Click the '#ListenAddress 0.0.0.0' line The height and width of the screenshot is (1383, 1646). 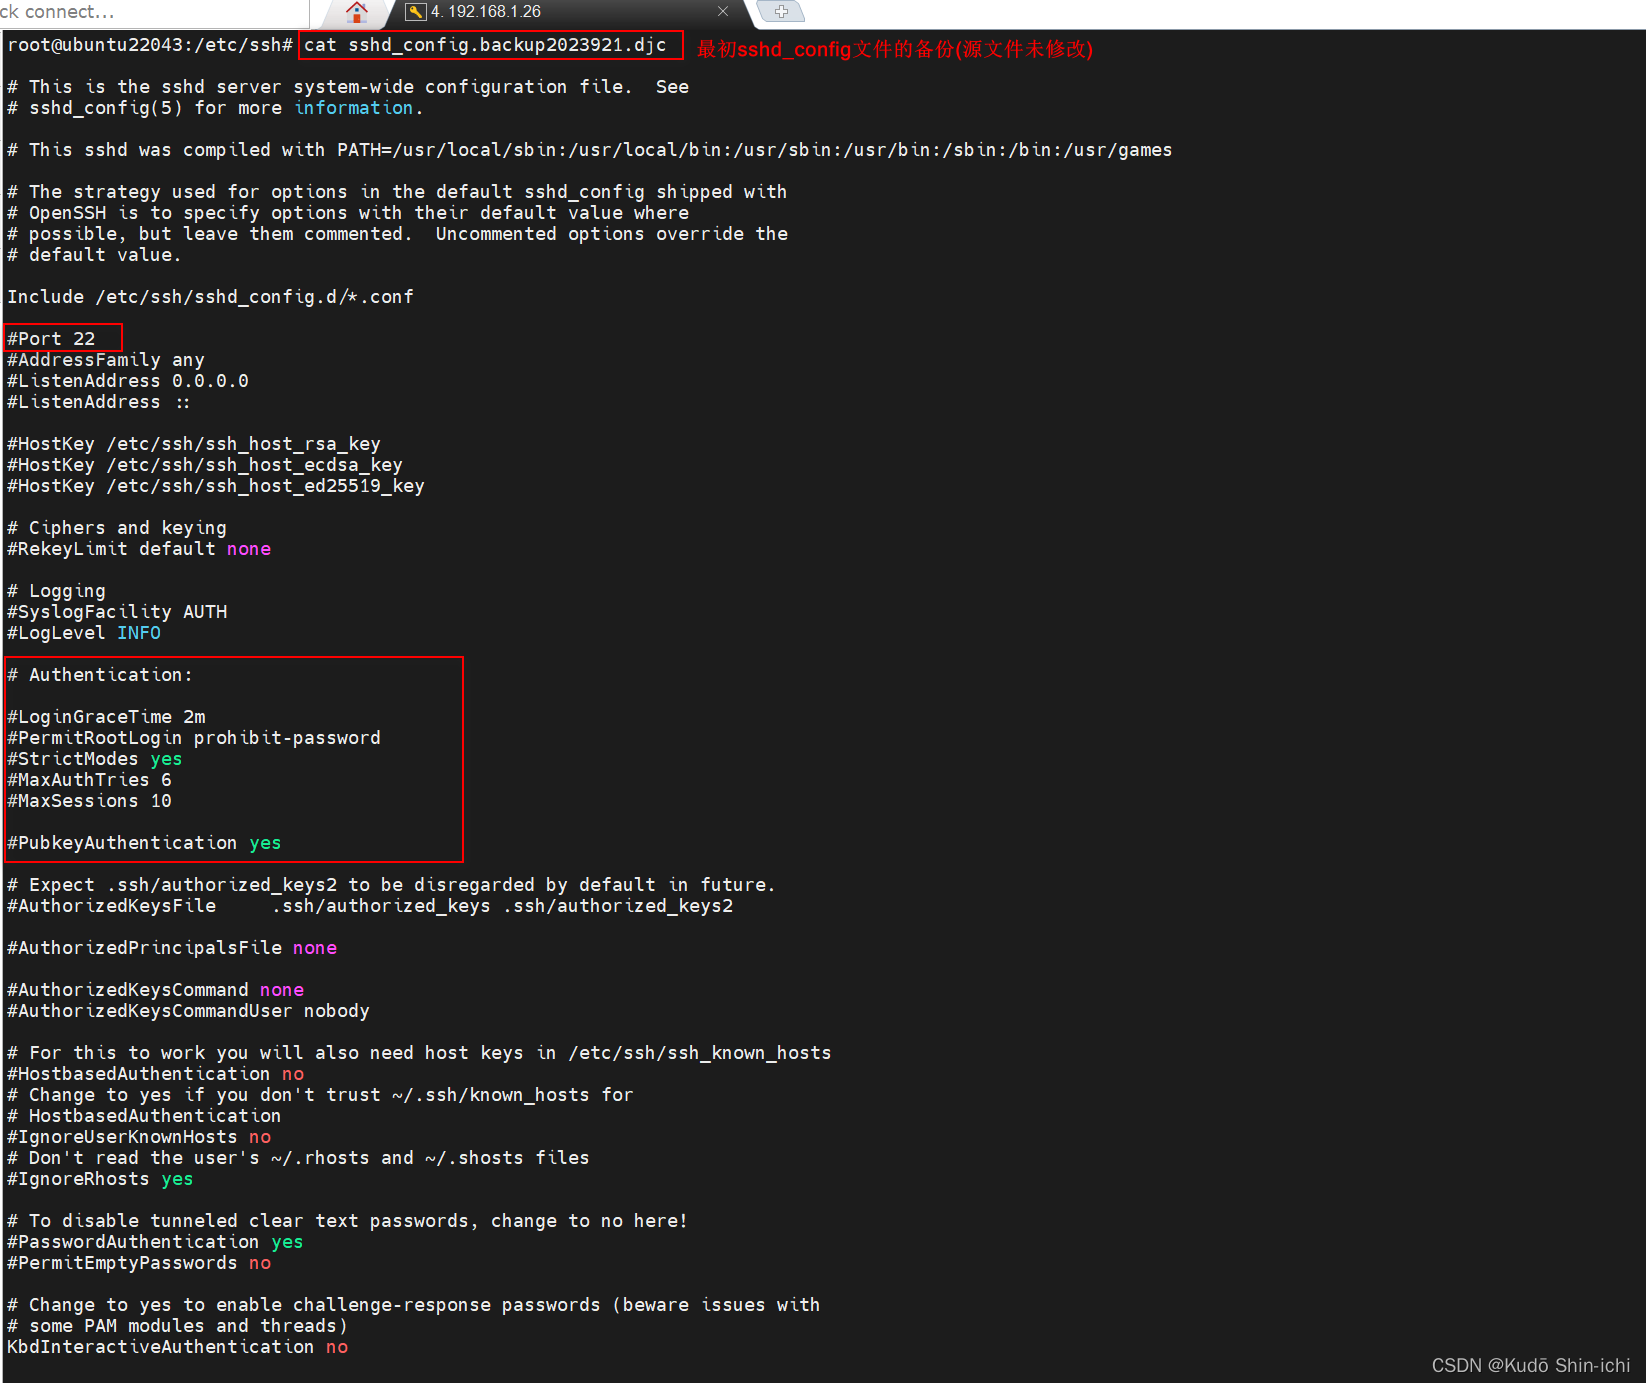click(x=128, y=381)
